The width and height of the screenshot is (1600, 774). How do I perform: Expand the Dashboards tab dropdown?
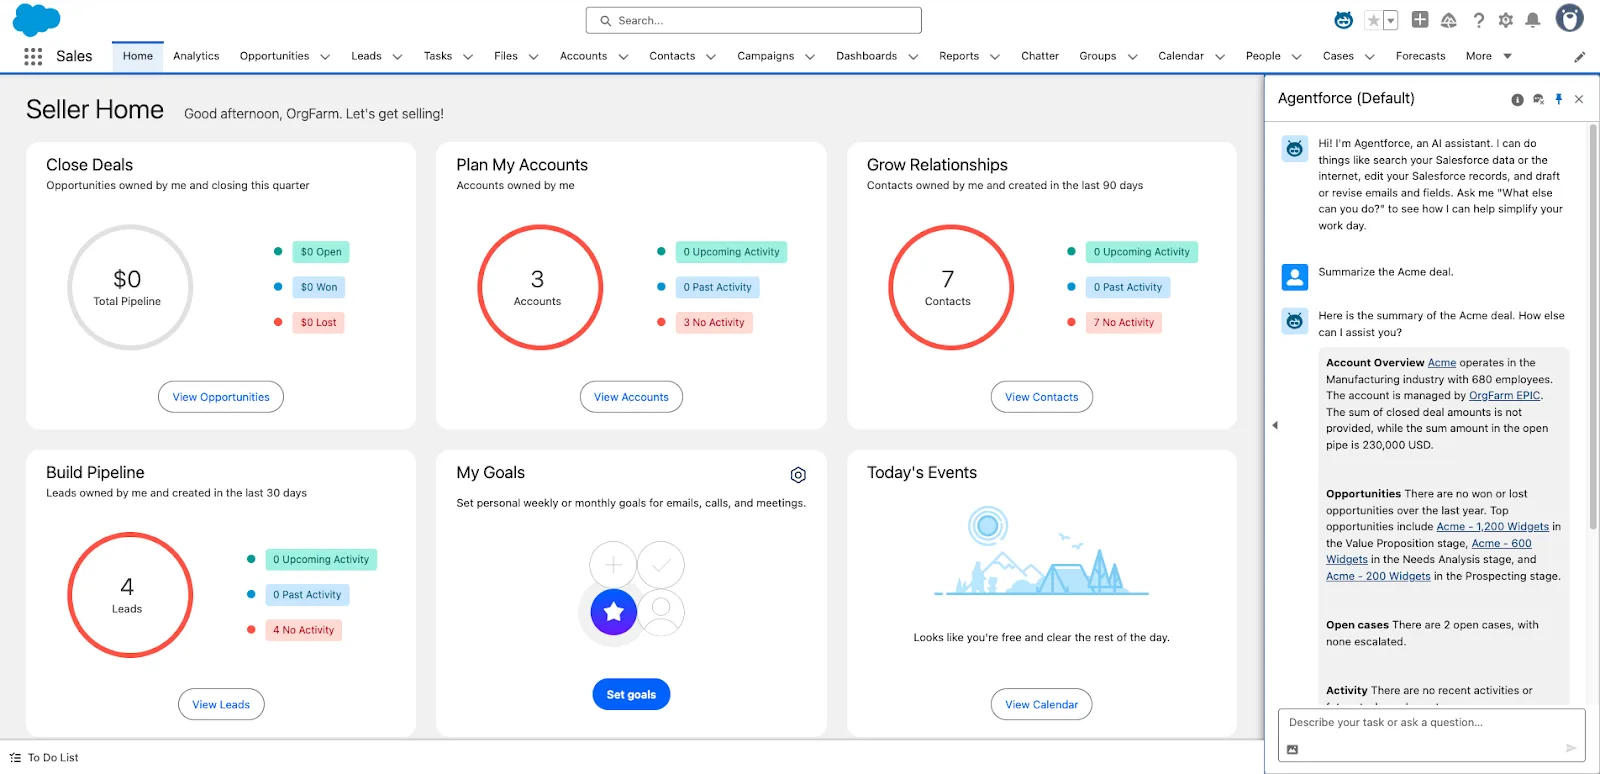(x=913, y=57)
